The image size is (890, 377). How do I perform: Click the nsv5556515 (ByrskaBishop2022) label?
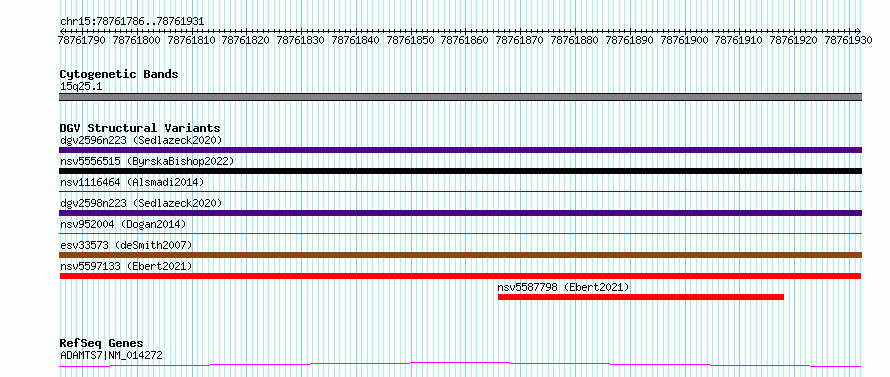(x=147, y=161)
